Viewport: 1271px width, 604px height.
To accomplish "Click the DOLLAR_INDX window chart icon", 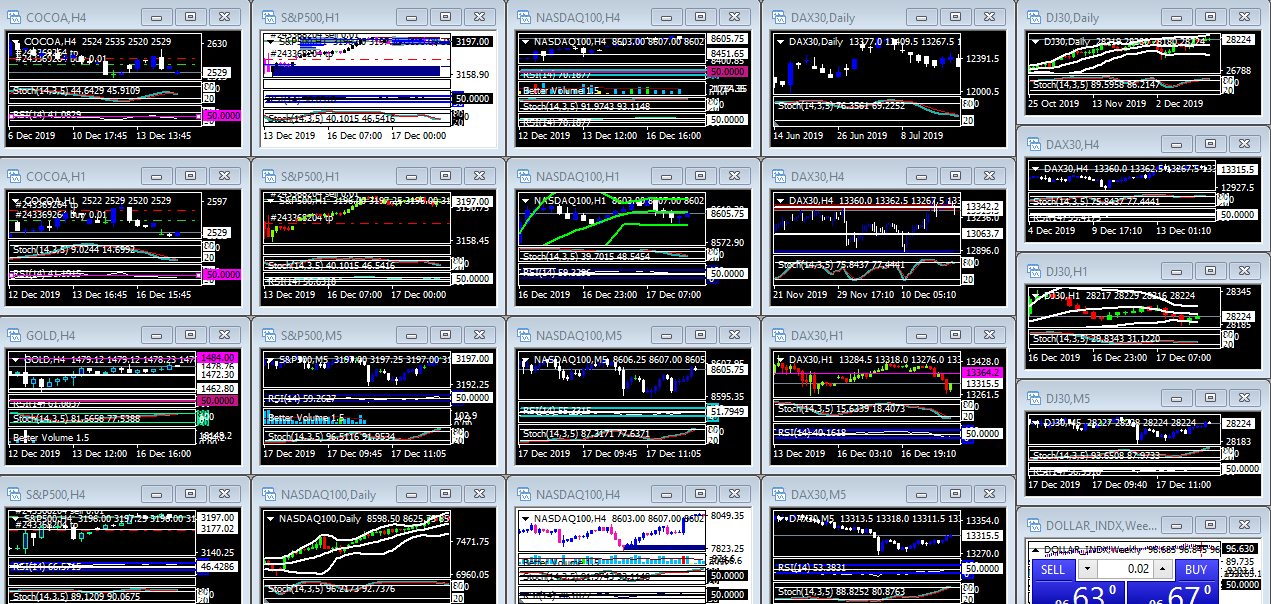I will pyautogui.click(x=1033, y=525).
